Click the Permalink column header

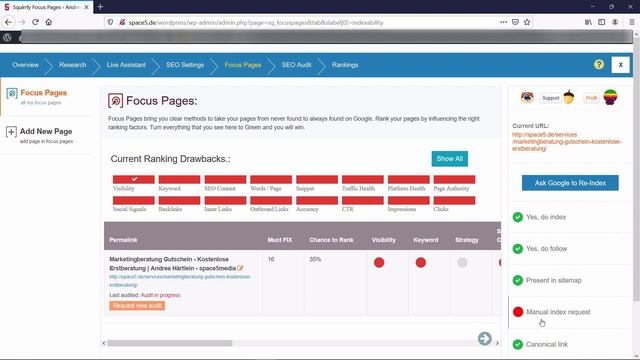pos(123,240)
